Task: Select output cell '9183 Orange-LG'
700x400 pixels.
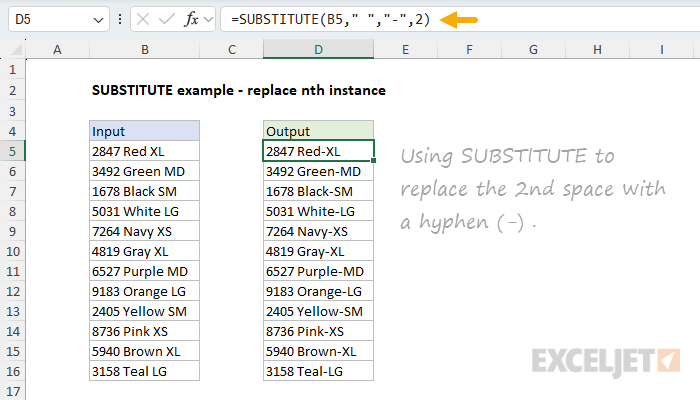Action: 318,292
